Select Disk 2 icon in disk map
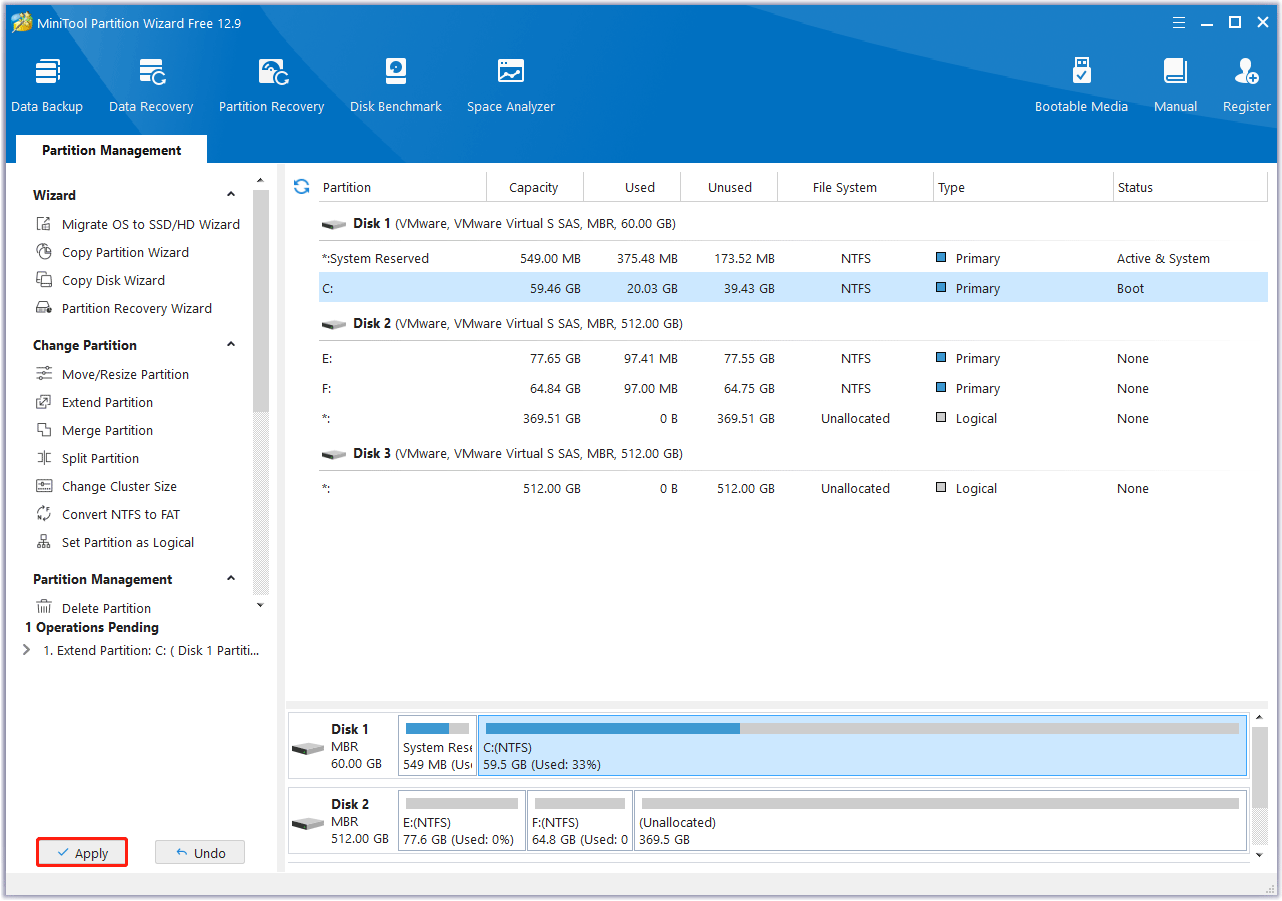Screen dimensions: 1282x901 307,823
